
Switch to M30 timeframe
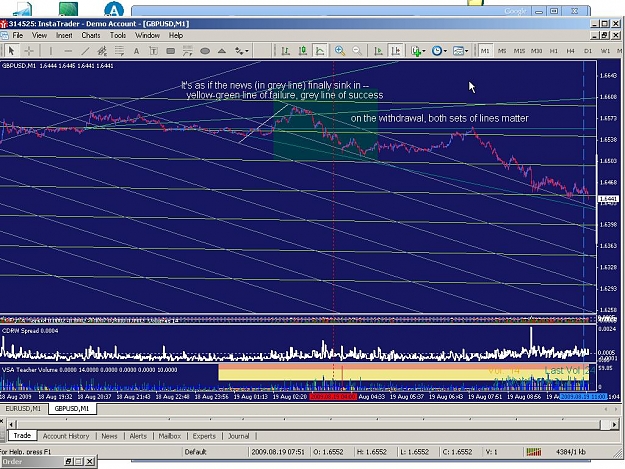tap(537, 51)
